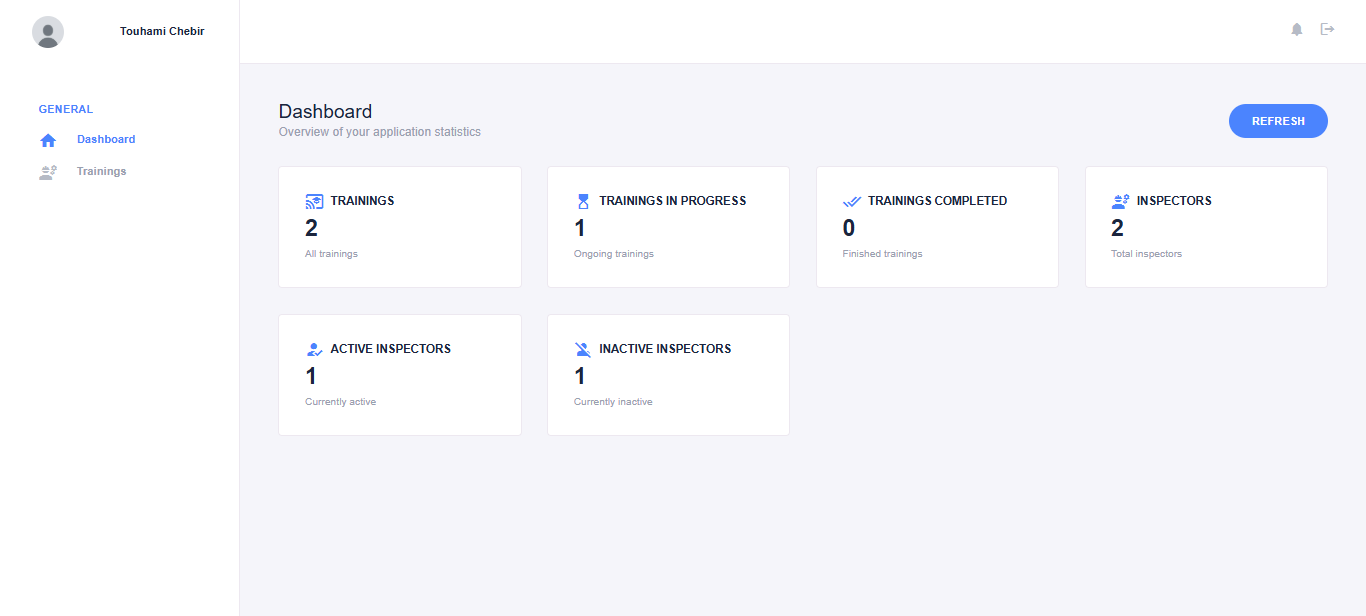Viewport: 1366px width, 616px height.
Task: Click the hourglass icon on Trainings in Progress card
Action: [581, 199]
